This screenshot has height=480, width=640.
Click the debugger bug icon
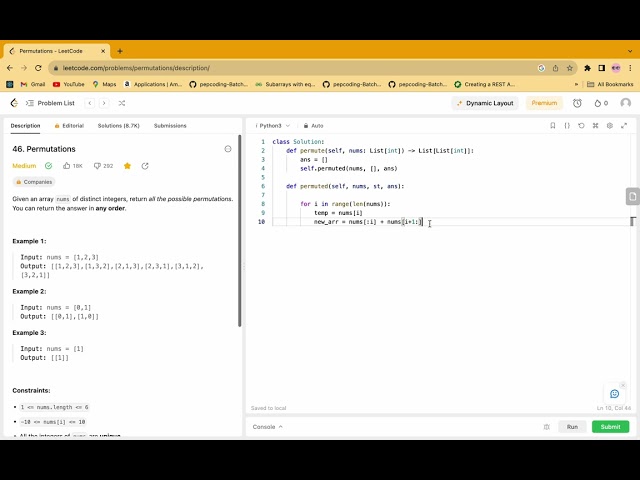coord(547,427)
